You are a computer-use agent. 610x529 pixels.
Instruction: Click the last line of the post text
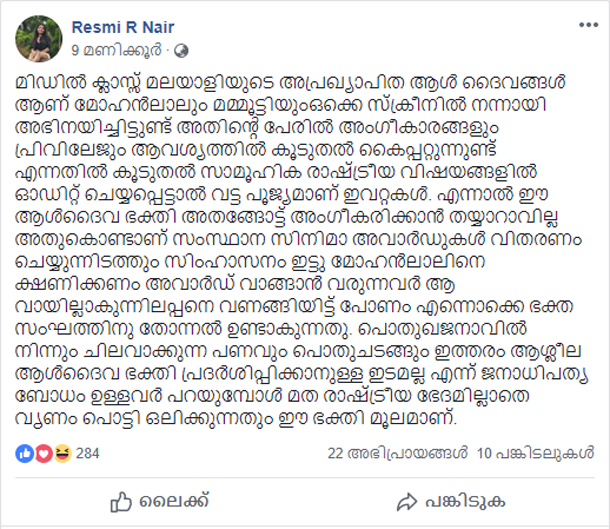point(236,419)
